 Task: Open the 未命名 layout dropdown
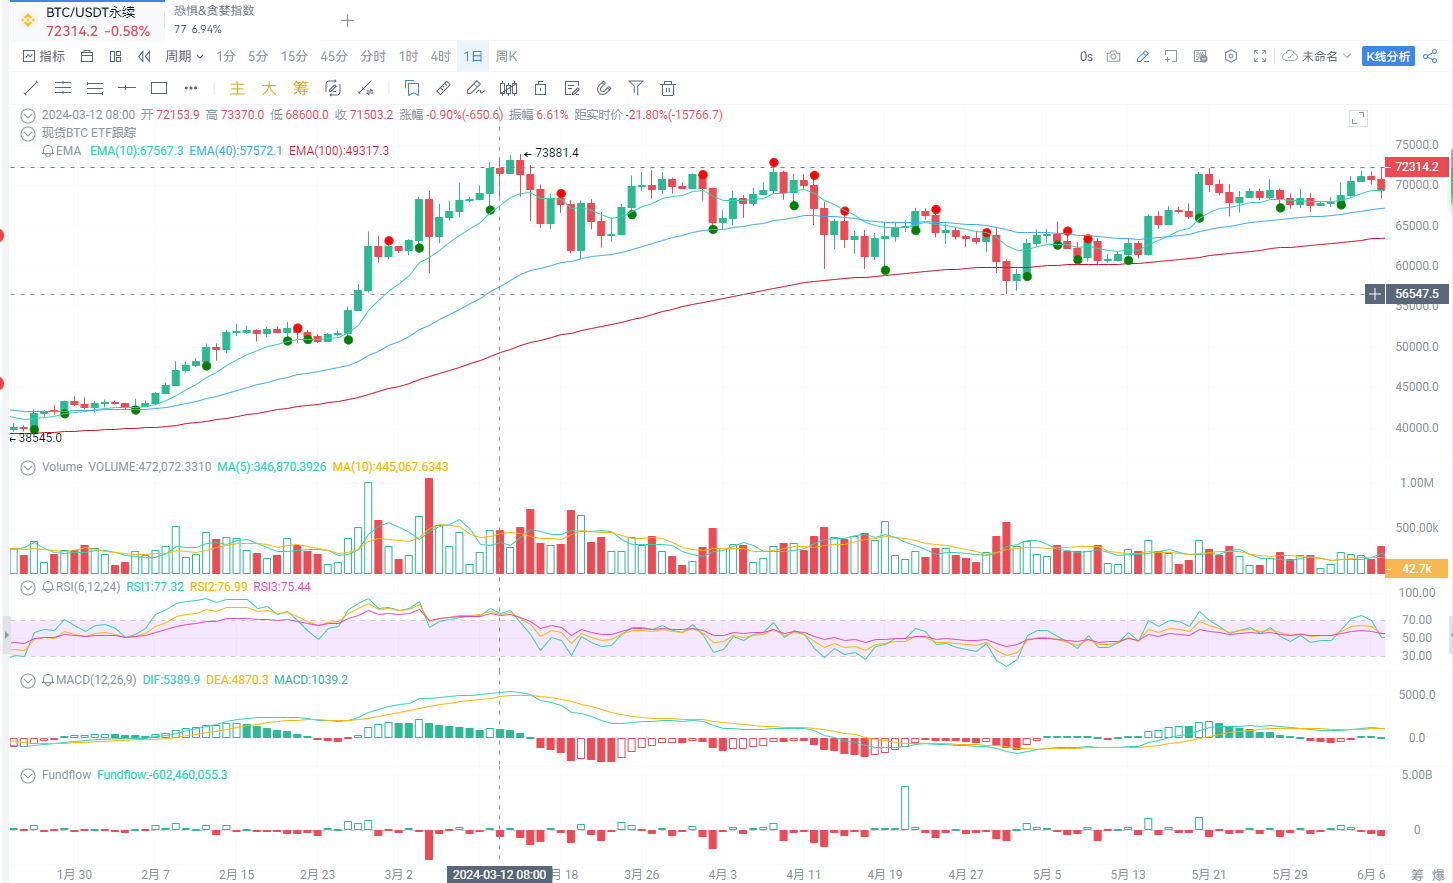1317,57
